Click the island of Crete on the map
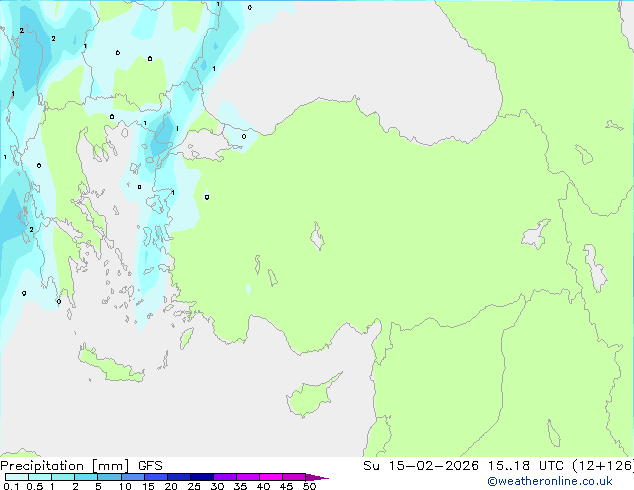Viewport: 634px width, 490px height. click(110, 366)
